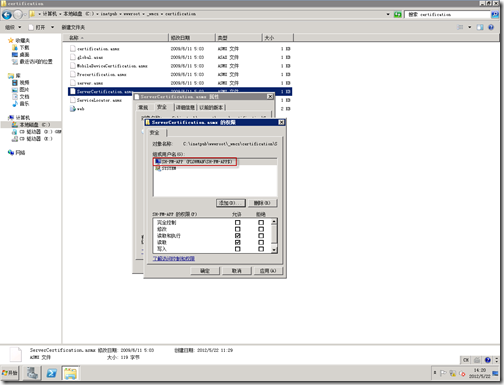Open Server Manager icon in taskbar

[32, 373]
